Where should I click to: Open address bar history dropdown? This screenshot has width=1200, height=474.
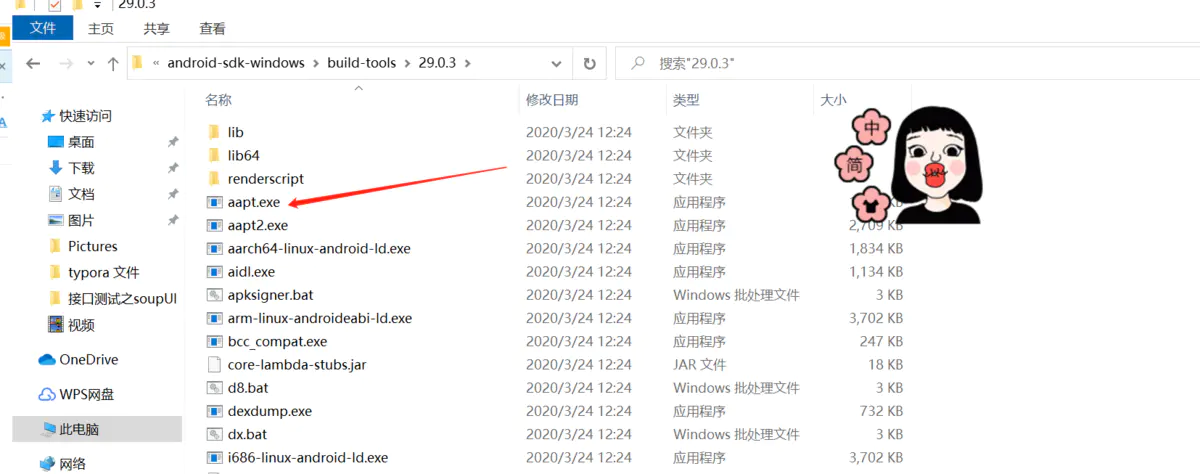[x=557, y=63]
